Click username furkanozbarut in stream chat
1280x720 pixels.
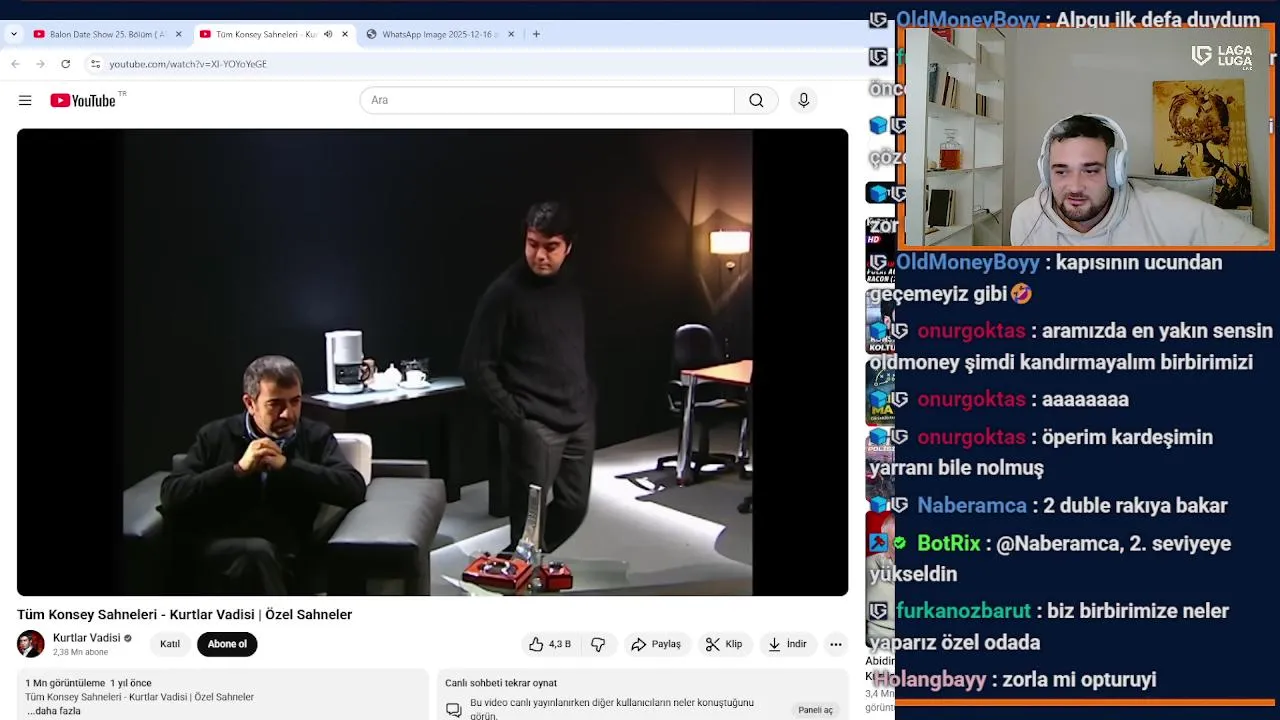pyautogui.click(x=963, y=611)
